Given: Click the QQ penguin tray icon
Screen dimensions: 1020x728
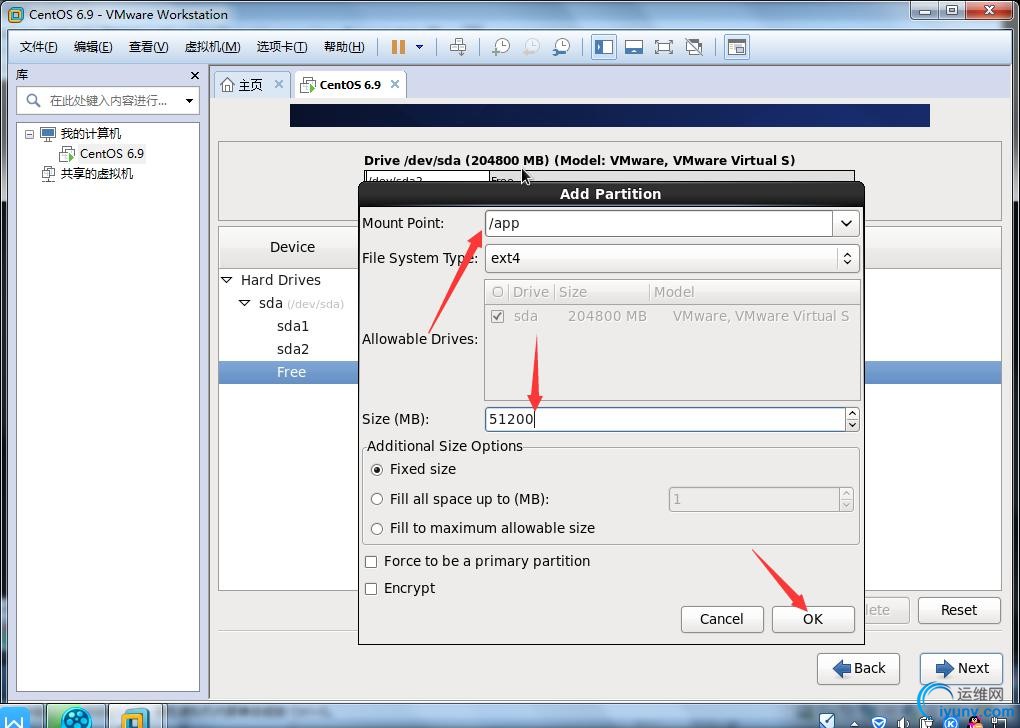Looking at the screenshot, I should (x=974, y=721).
